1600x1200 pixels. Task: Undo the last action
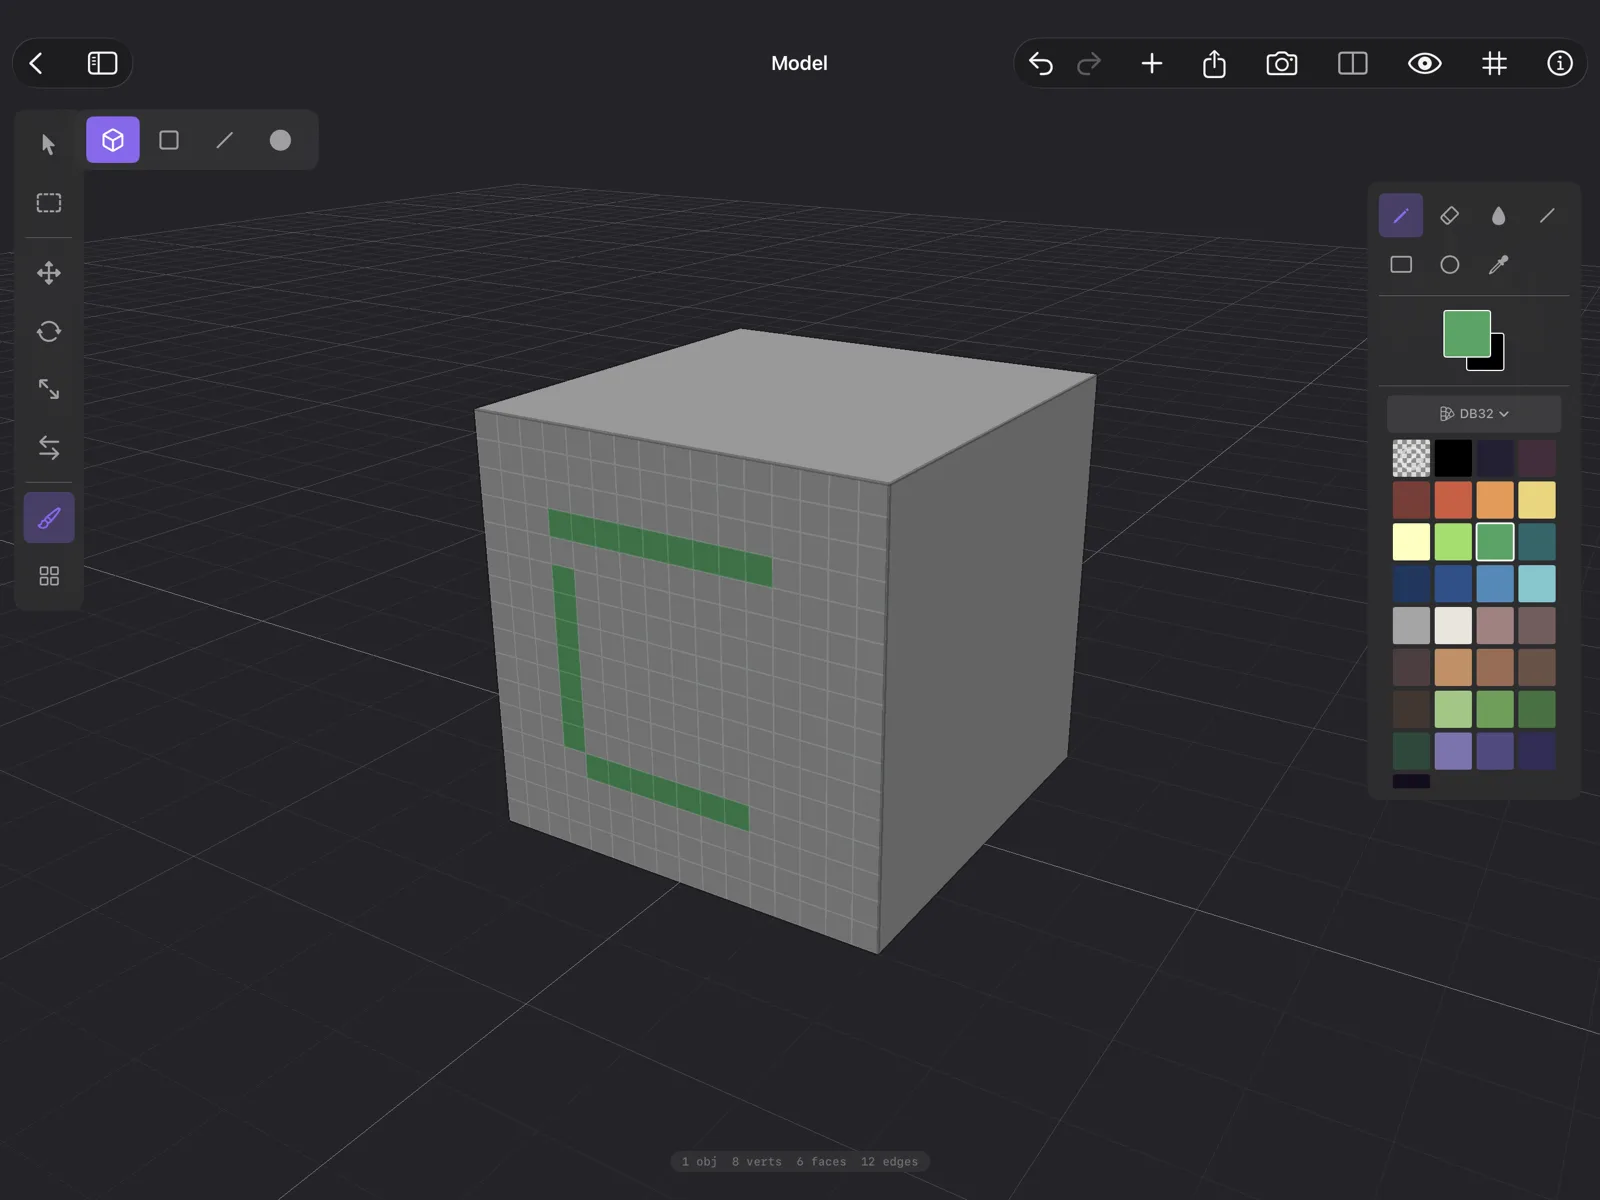(1040, 64)
